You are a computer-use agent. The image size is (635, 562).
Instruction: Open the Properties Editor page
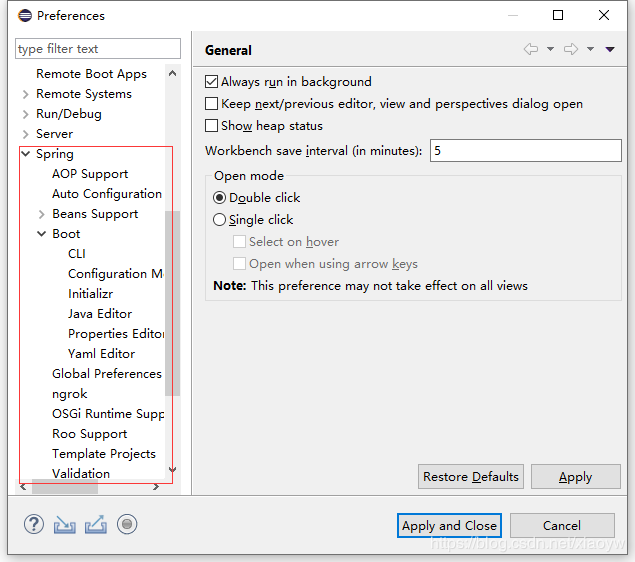(x=116, y=334)
